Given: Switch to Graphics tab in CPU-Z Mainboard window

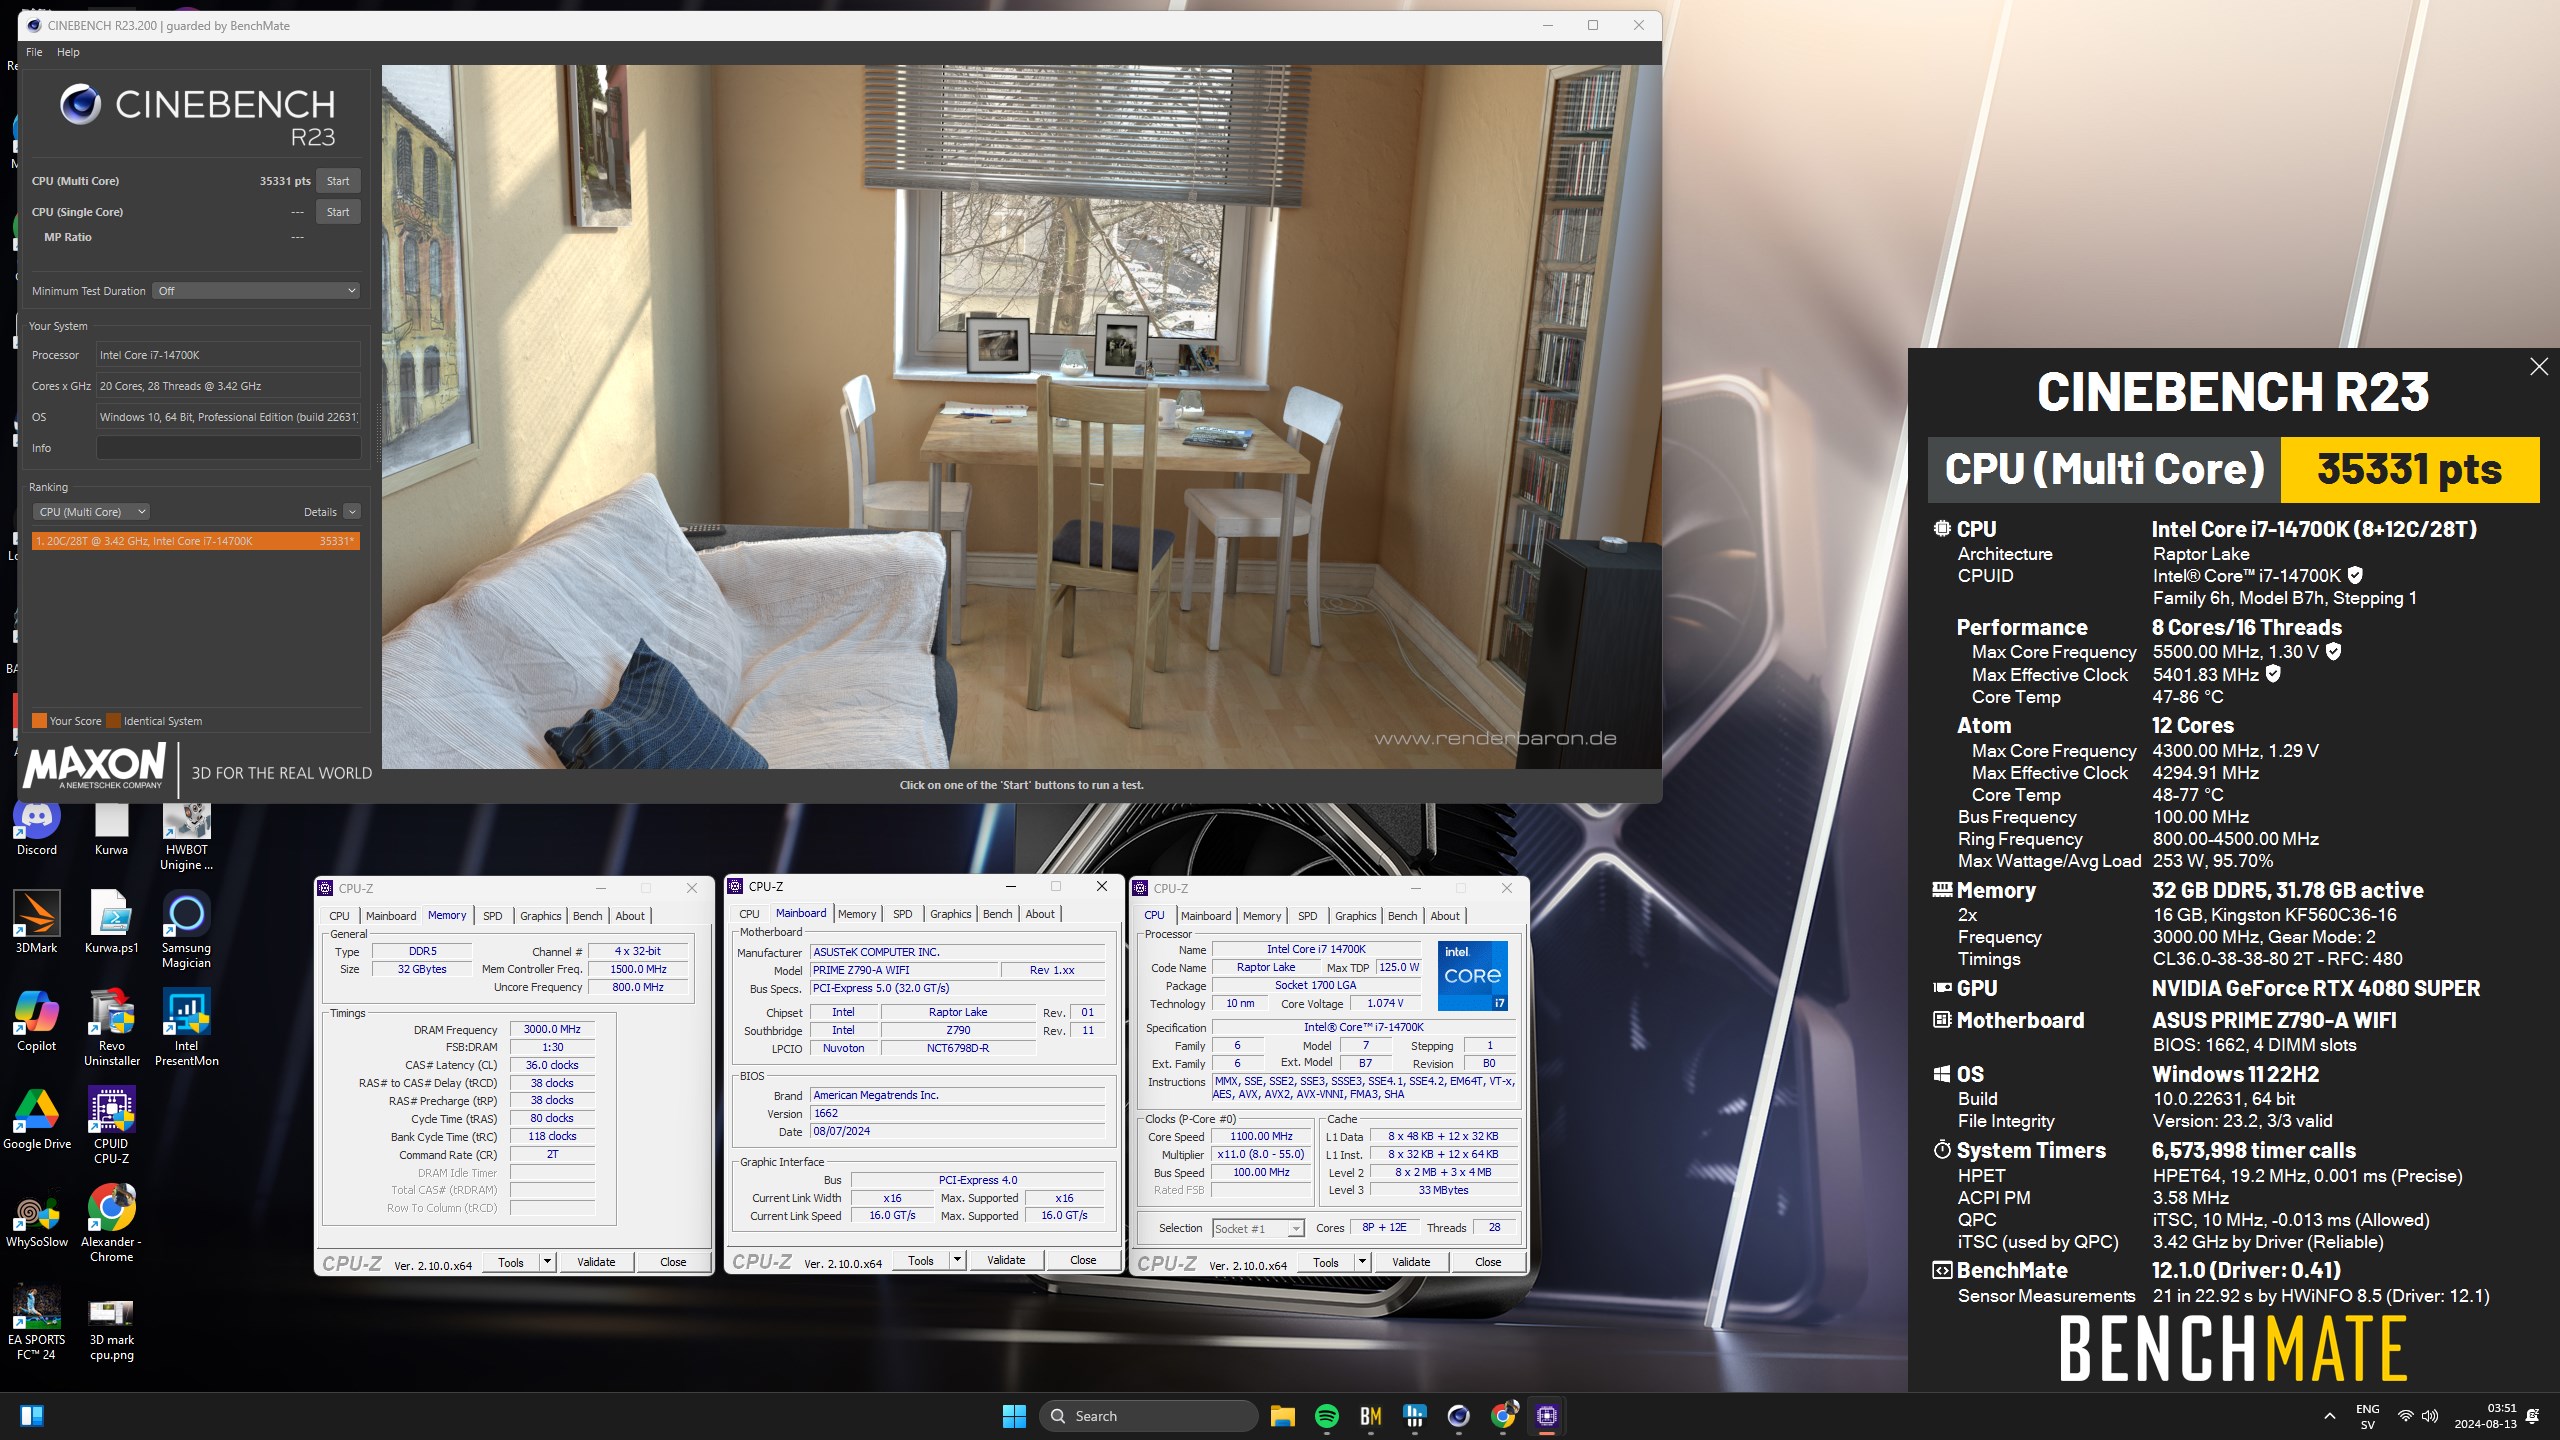Looking at the screenshot, I should coord(950,914).
